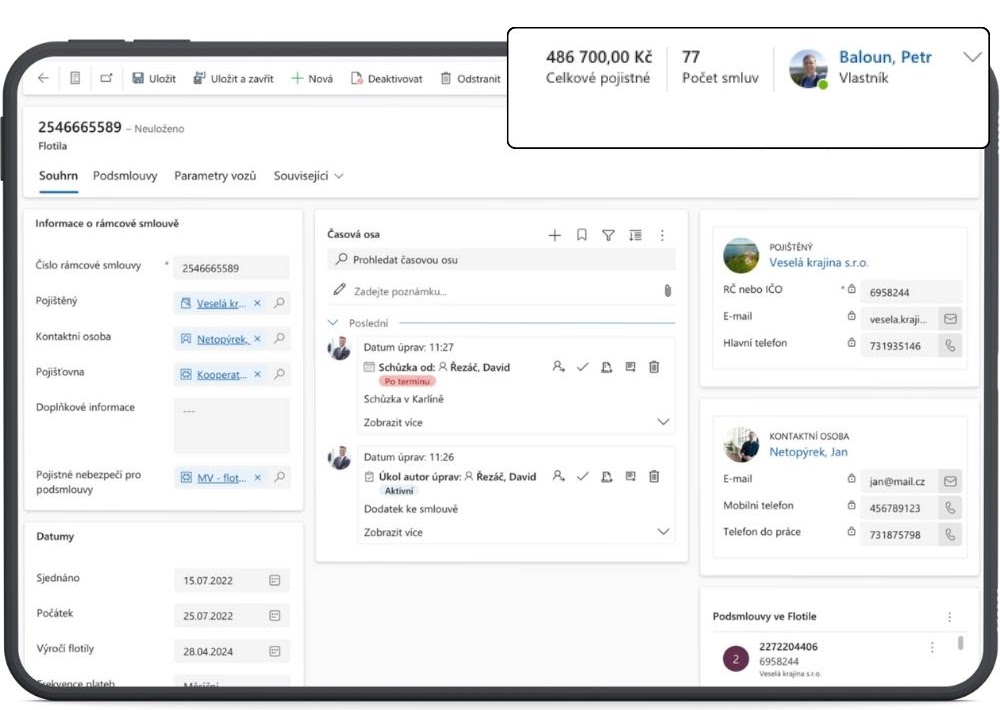Mark the Schůzka activity complete with the checkmark

tap(582, 367)
